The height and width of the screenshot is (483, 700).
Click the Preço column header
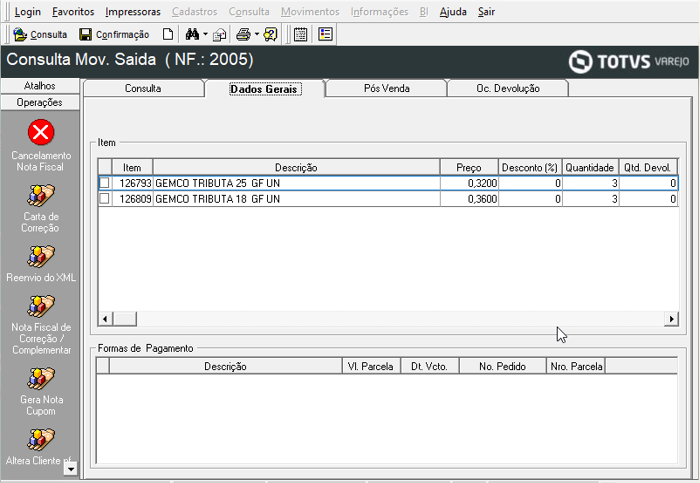point(469,167)
